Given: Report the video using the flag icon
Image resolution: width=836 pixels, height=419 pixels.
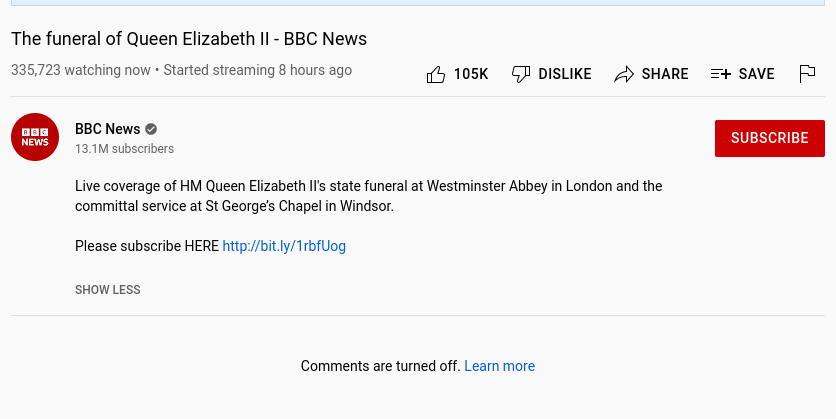Looking at the screenshot, I should [x=807, y=74].
